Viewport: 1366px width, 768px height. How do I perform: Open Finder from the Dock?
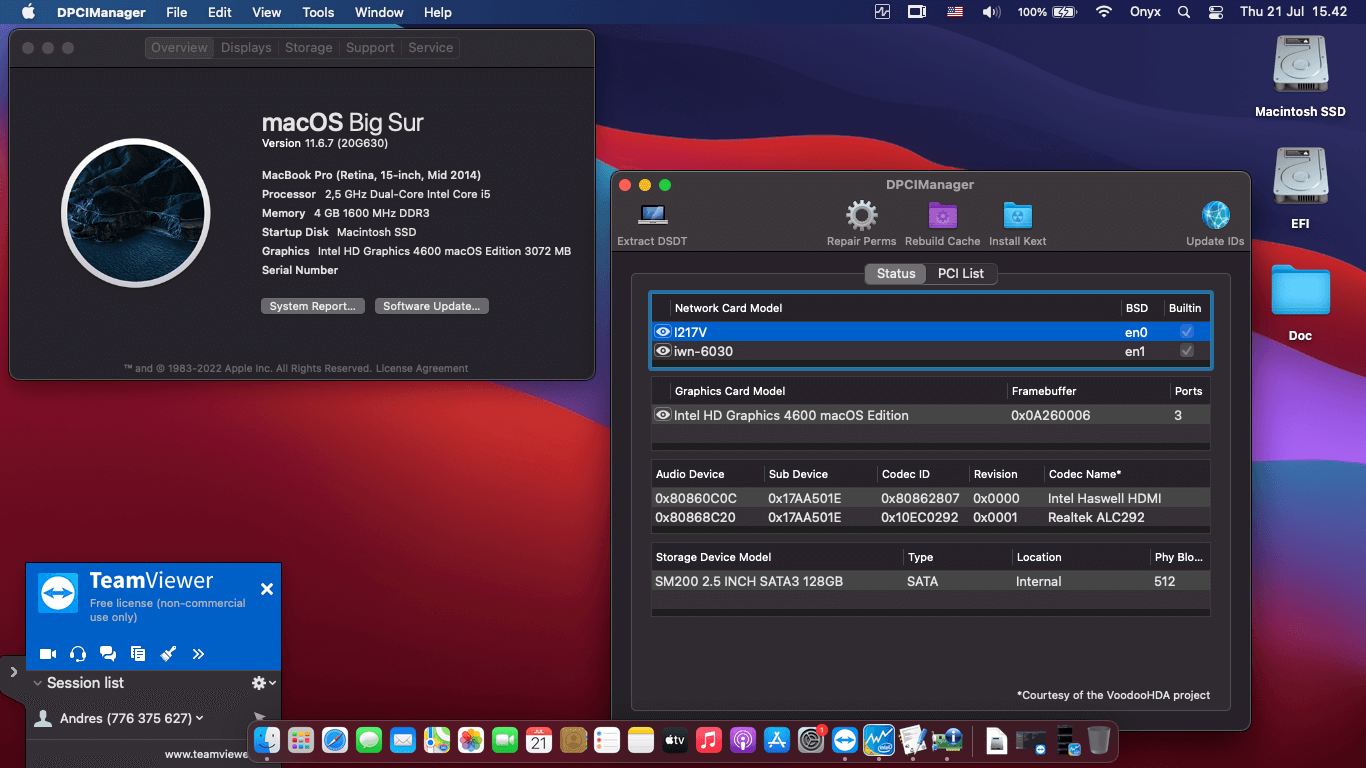[267, 740]
